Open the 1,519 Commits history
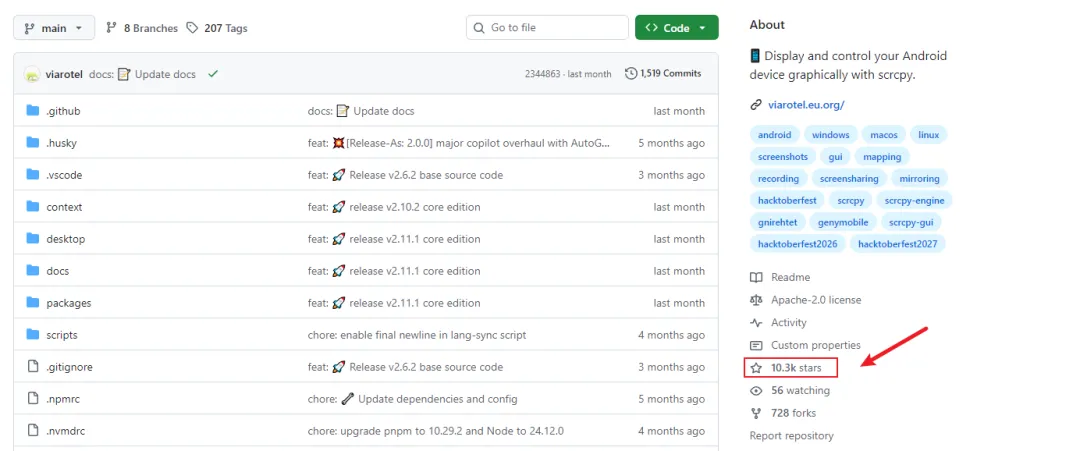The image size is (1080, 451). [x=663, y=74]
